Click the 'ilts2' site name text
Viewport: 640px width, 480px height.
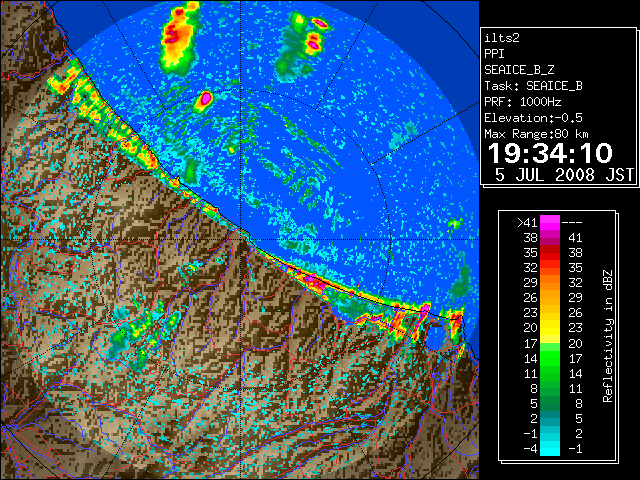tap(502, 38)
